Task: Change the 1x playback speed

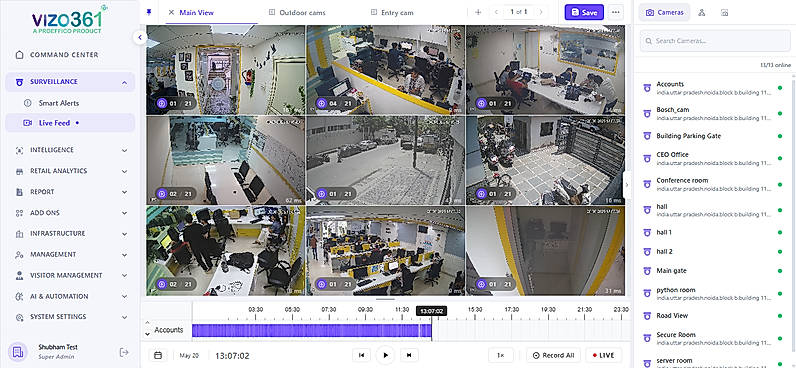Action: 501,355
